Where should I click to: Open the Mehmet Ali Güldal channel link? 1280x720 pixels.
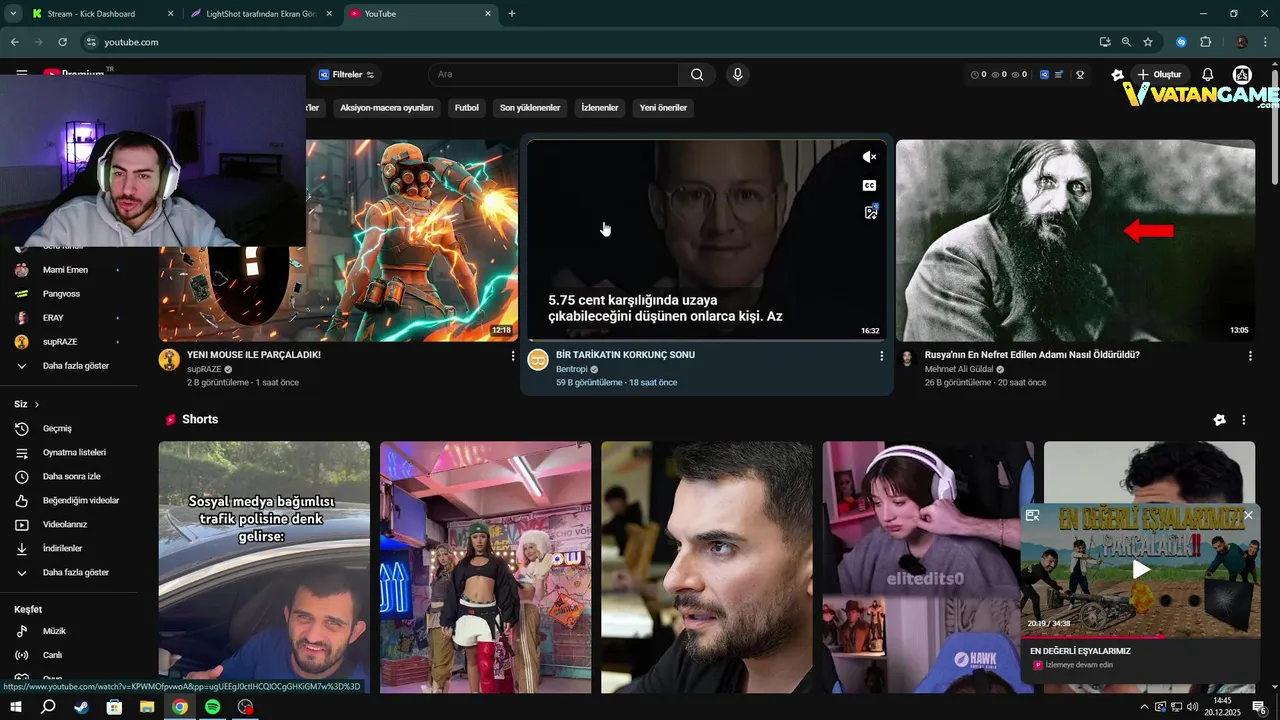(958, 369)
